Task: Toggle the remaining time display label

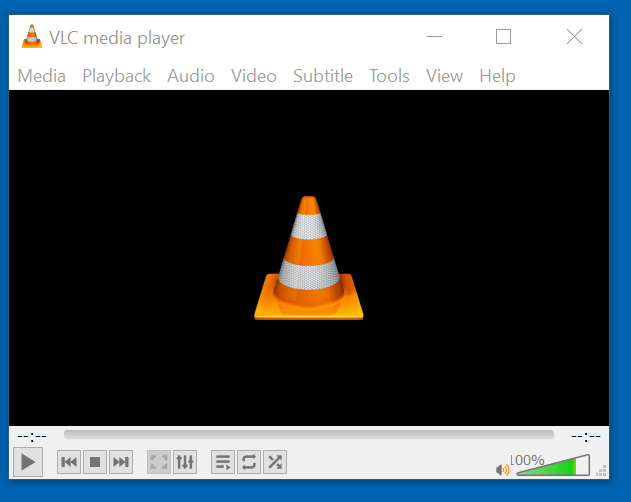Action: [x=586, y=436]
